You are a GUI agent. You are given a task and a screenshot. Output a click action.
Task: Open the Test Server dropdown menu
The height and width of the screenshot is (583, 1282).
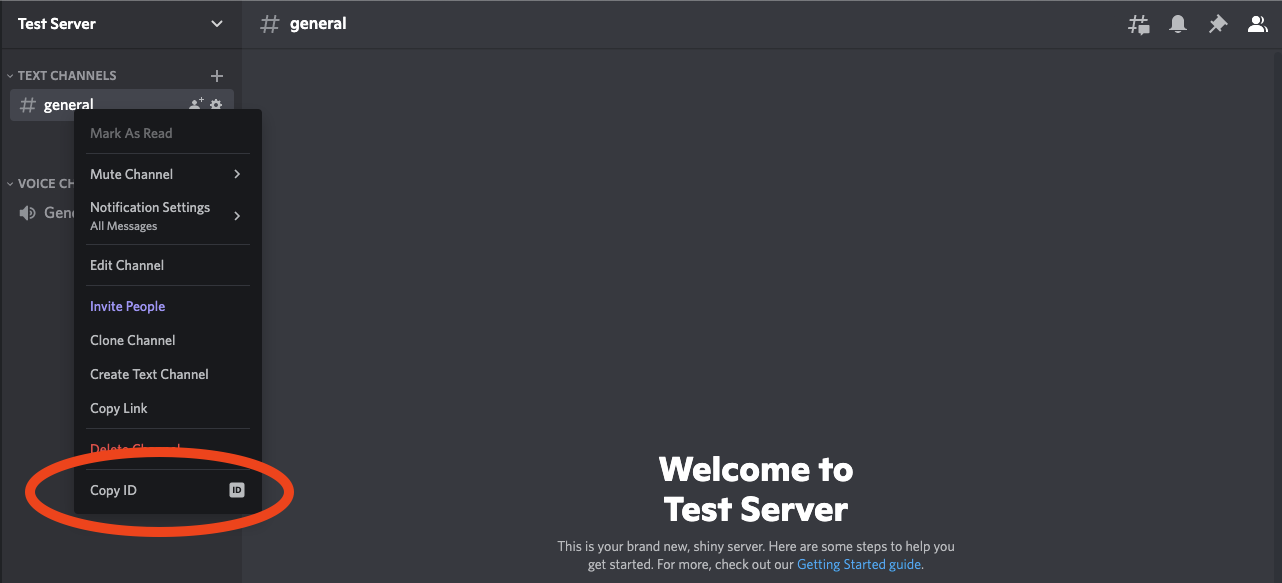click(x=118, y=23)
